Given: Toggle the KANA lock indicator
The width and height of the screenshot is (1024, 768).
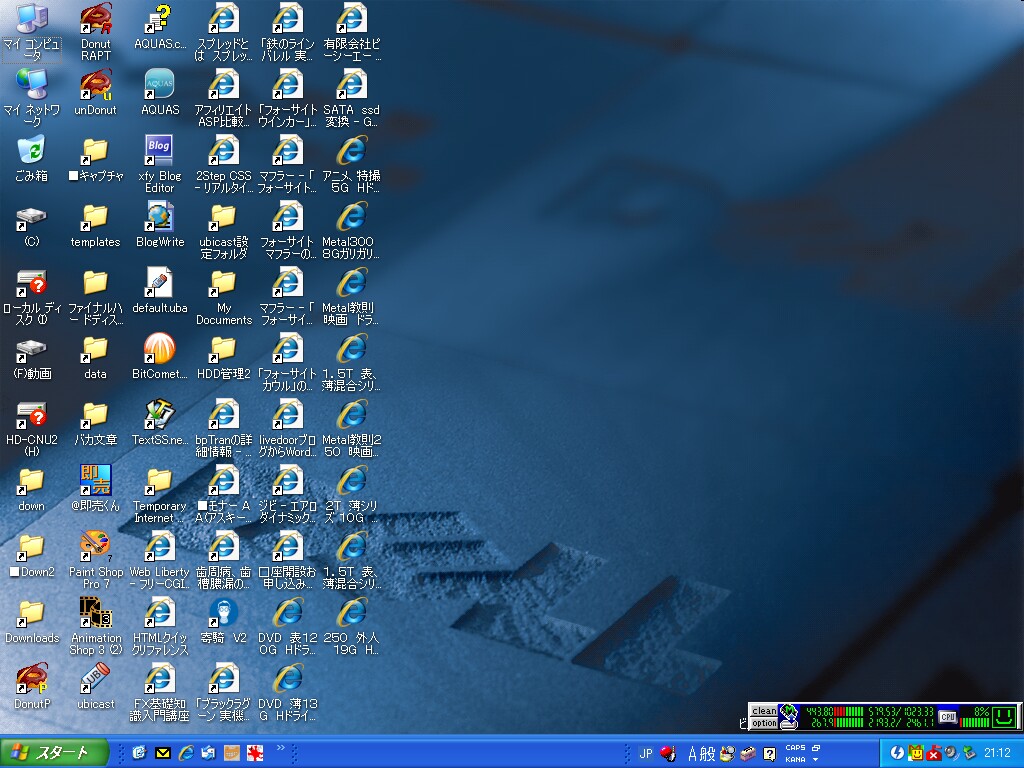Looking at the screenshot, I should (x=795, y=759).
